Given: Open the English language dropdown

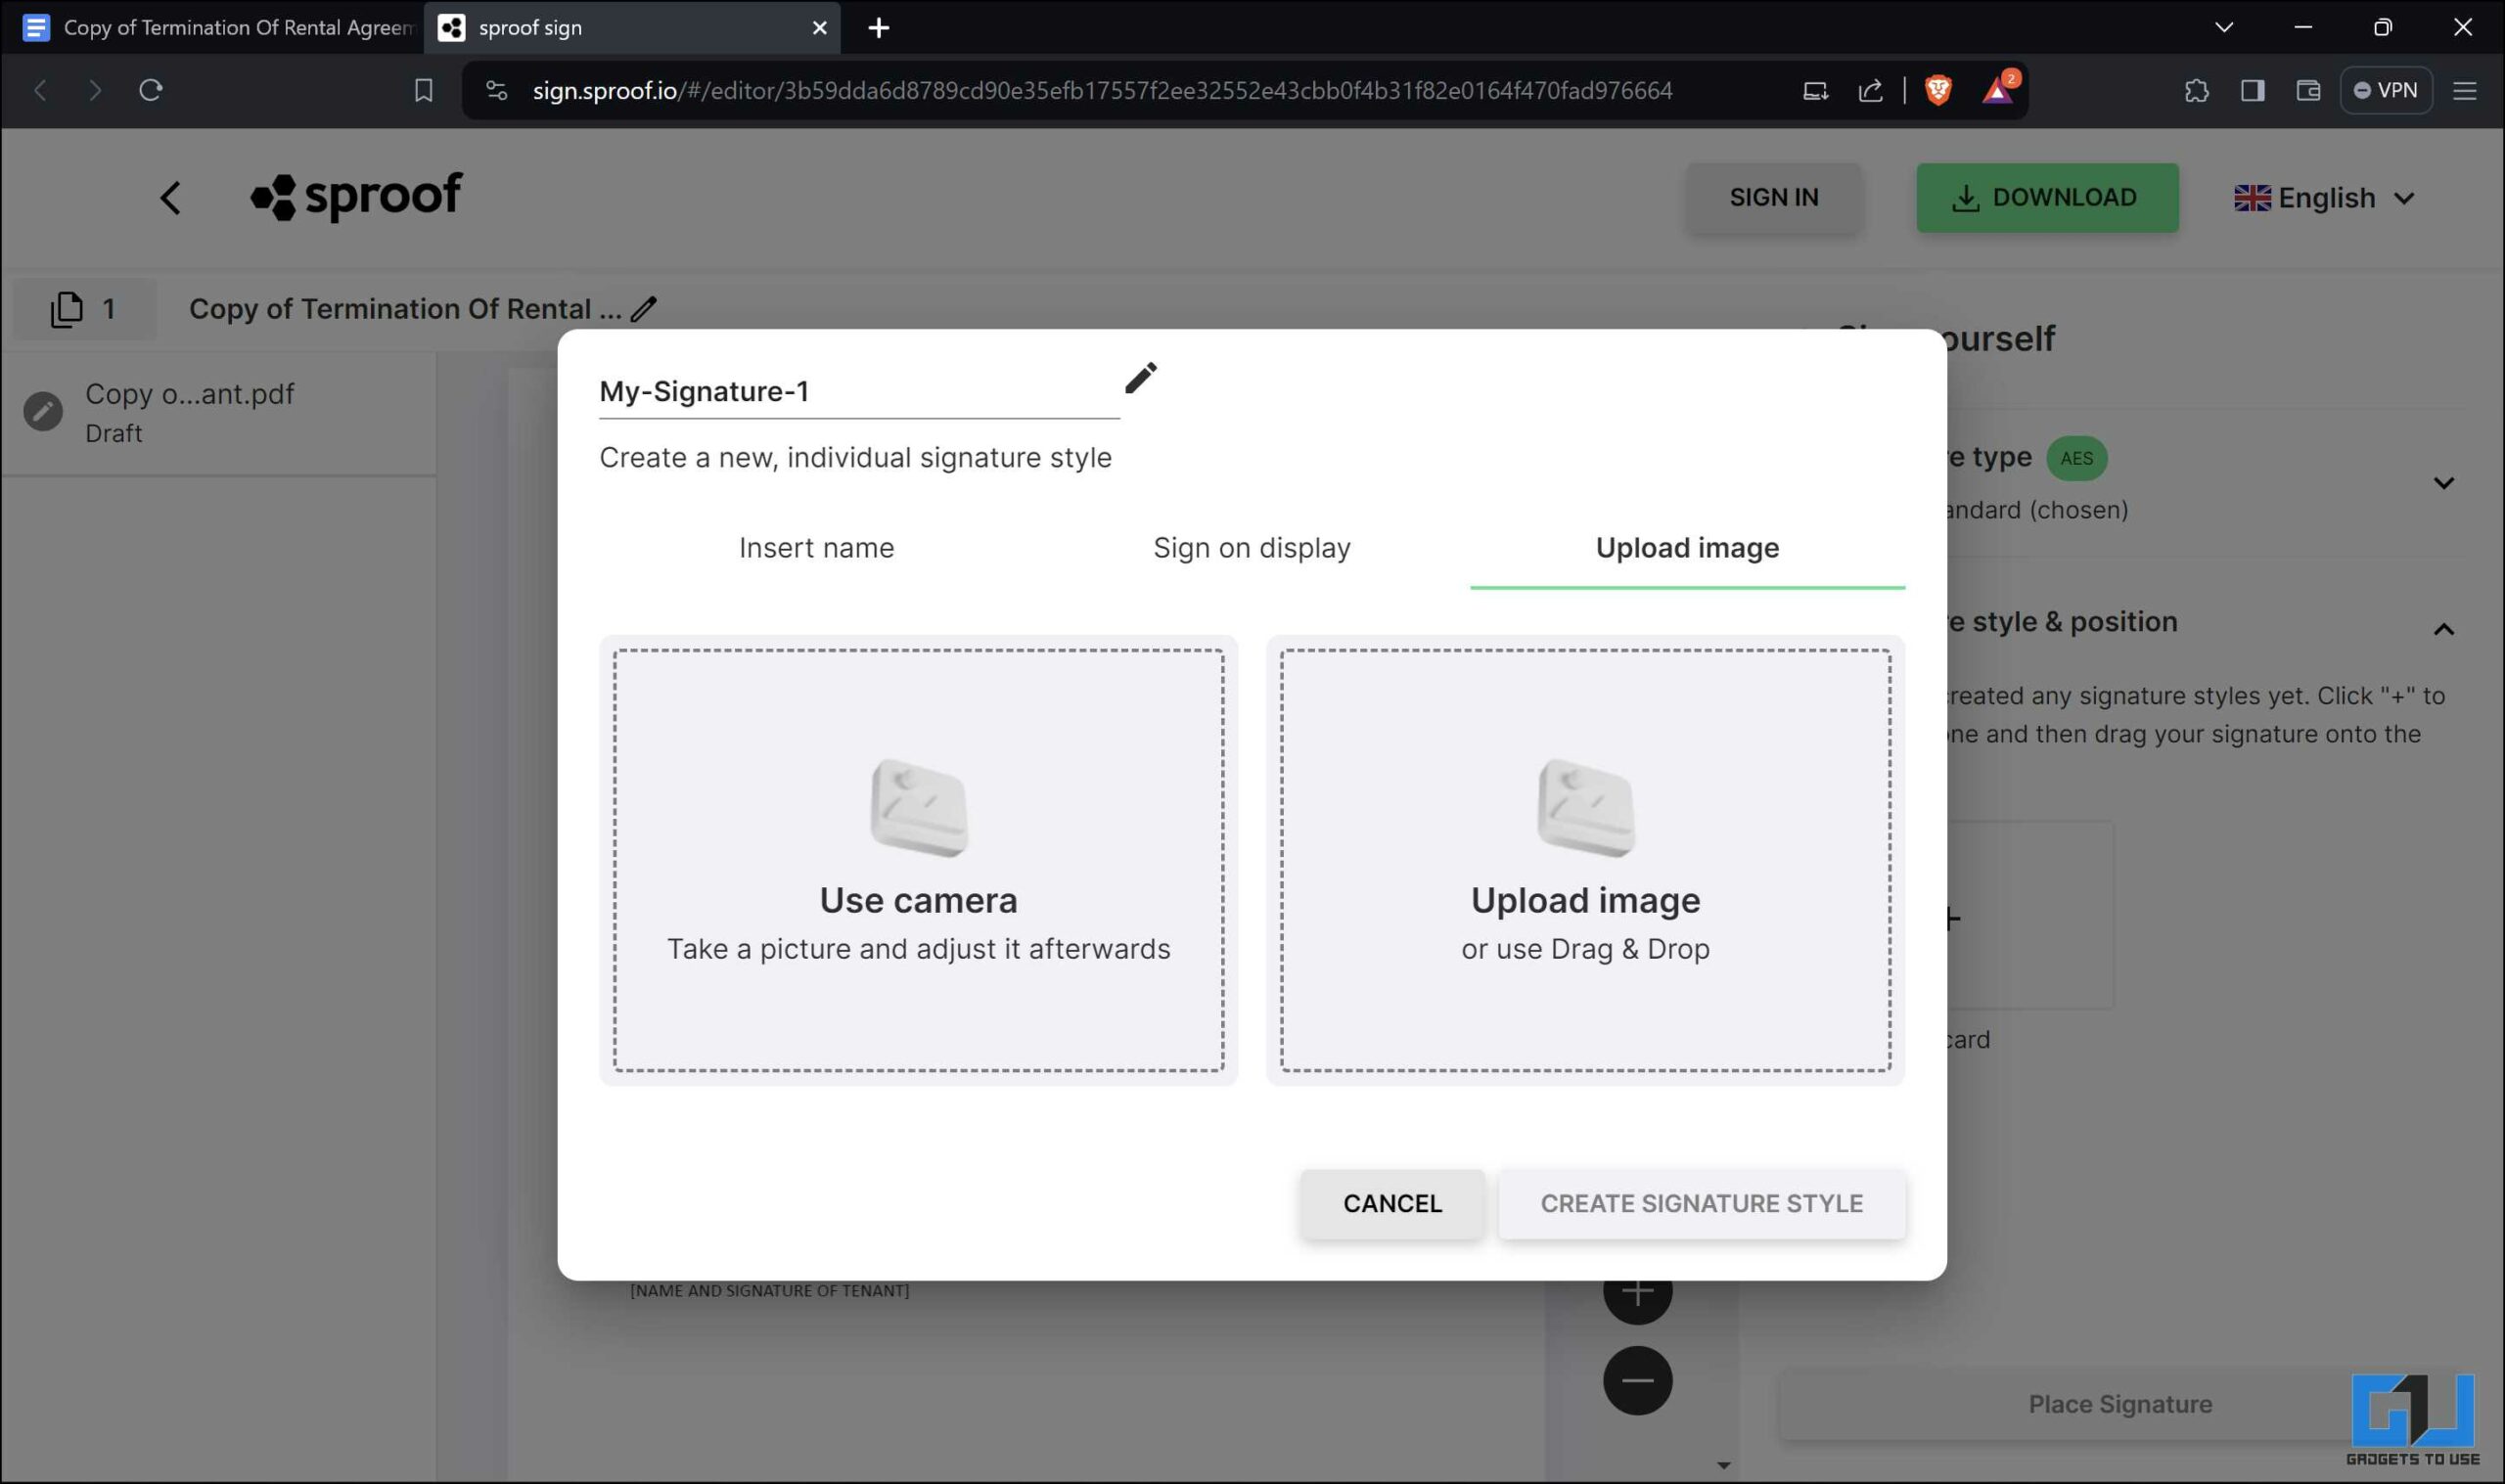Looking at the screenshot, I should point(2325,198).
